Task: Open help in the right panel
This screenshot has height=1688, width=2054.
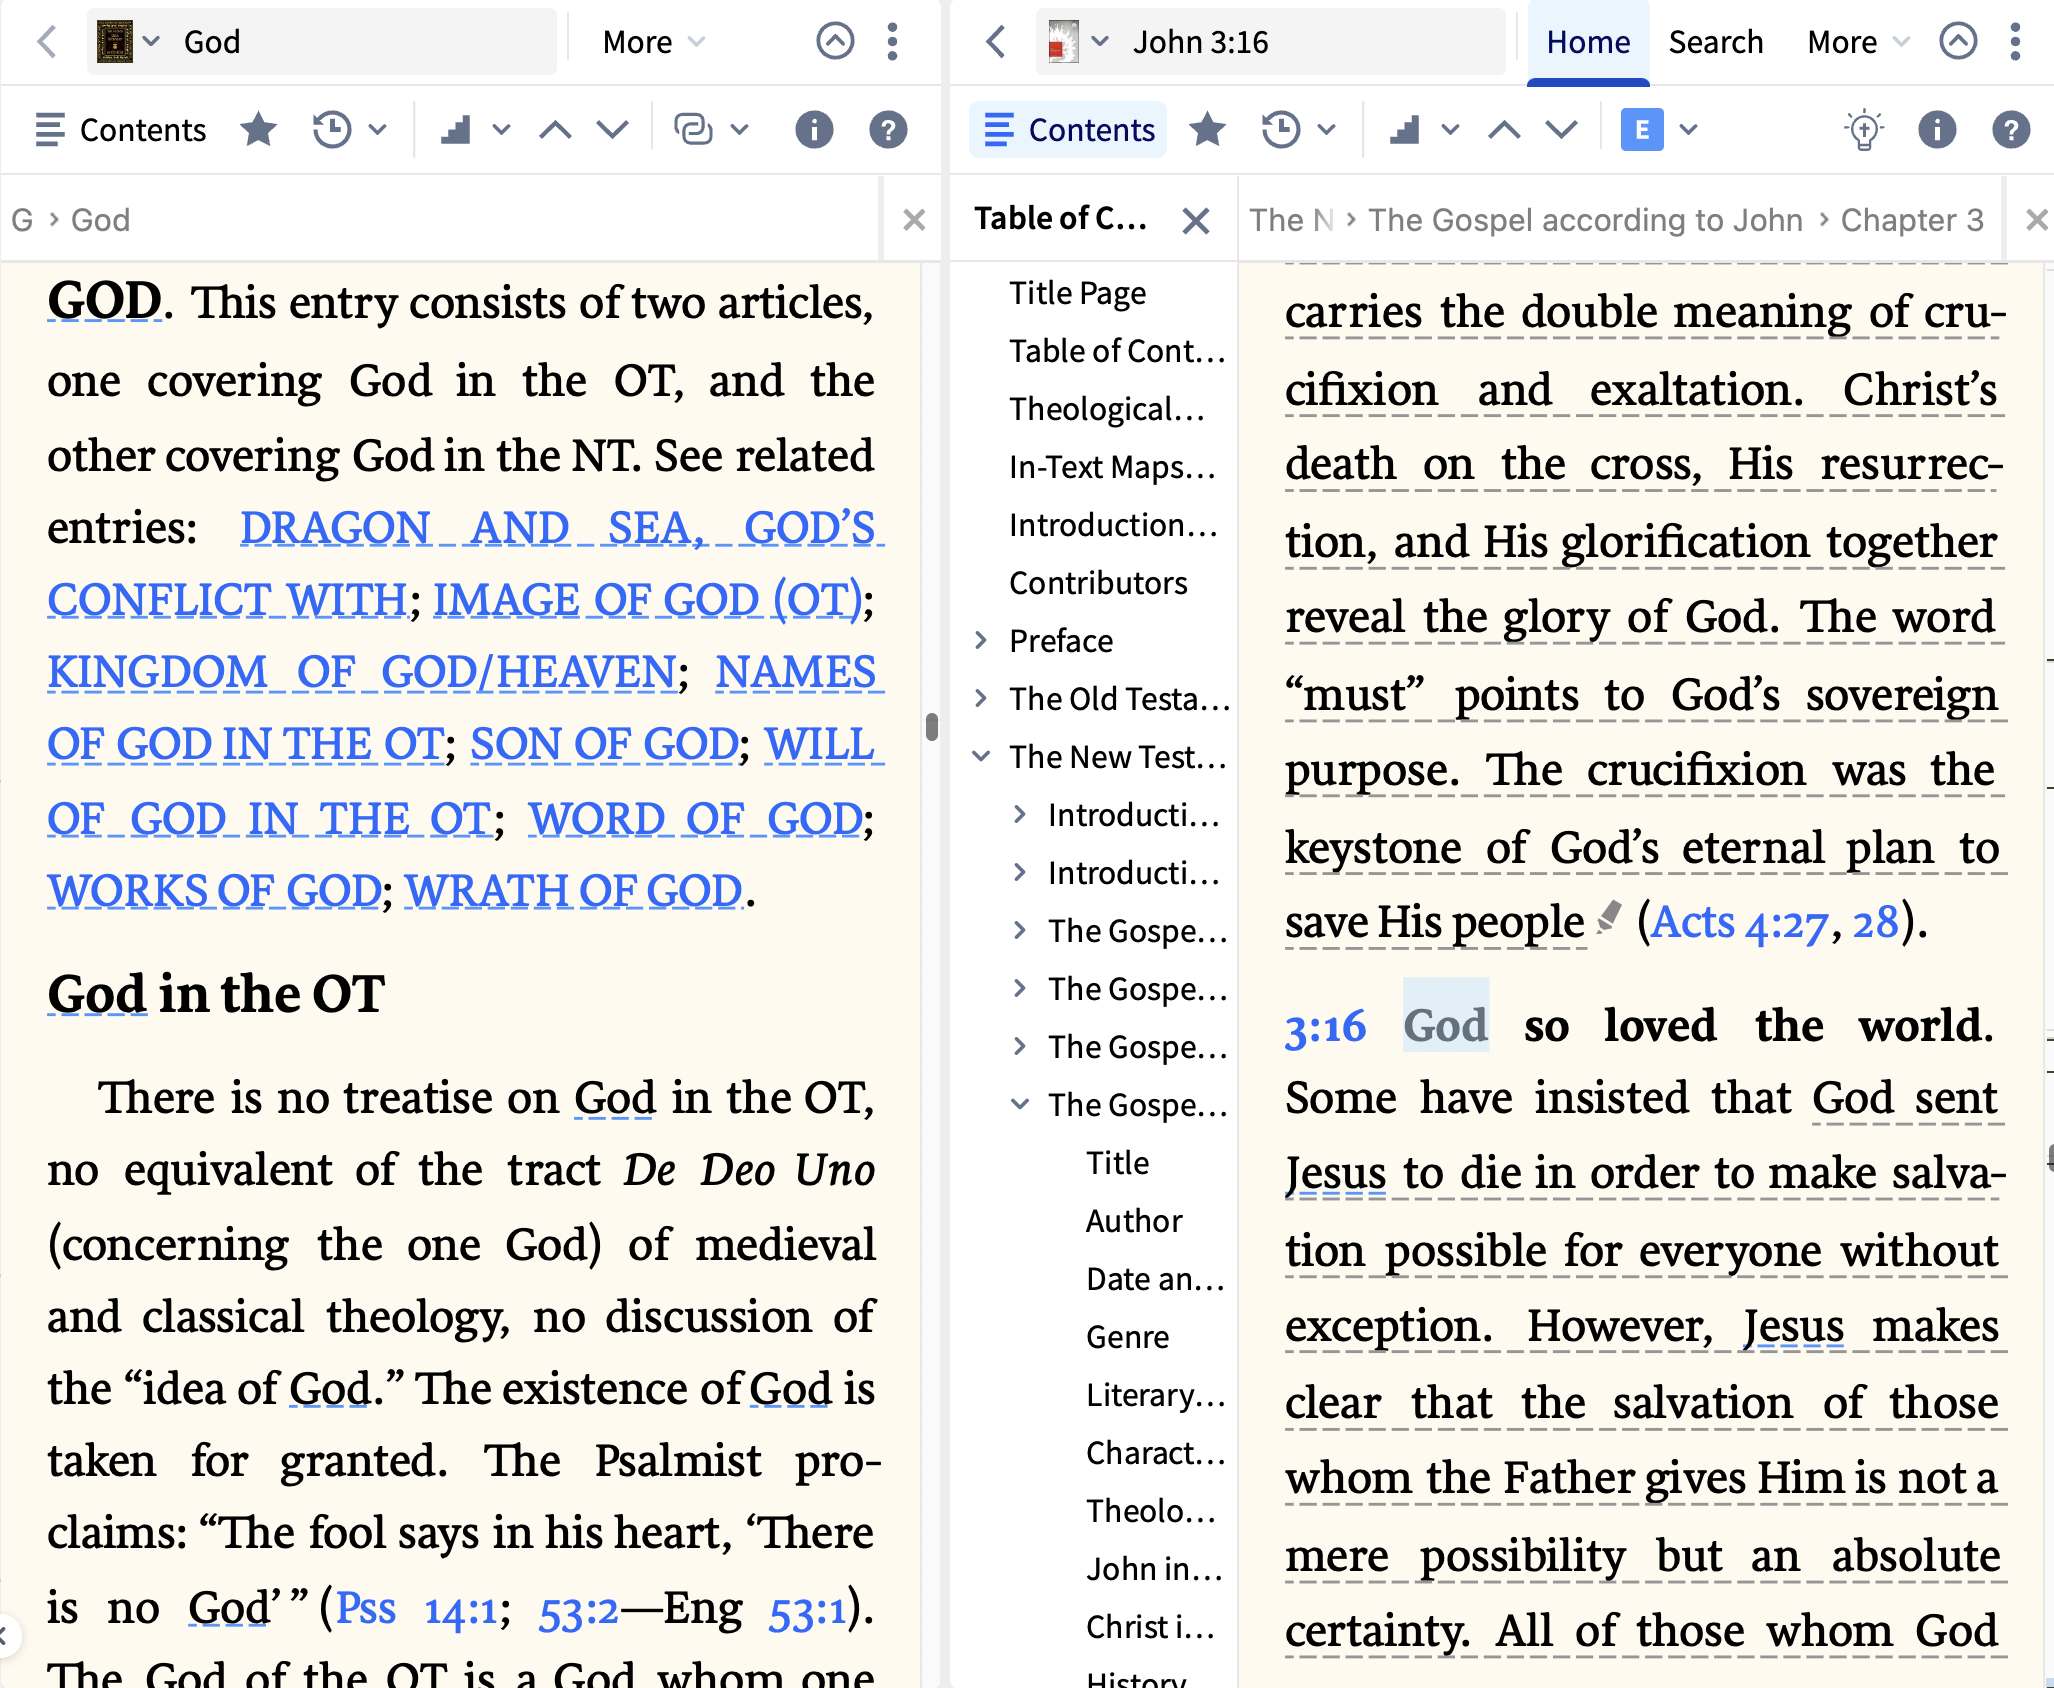Action: click(2011, 130)
